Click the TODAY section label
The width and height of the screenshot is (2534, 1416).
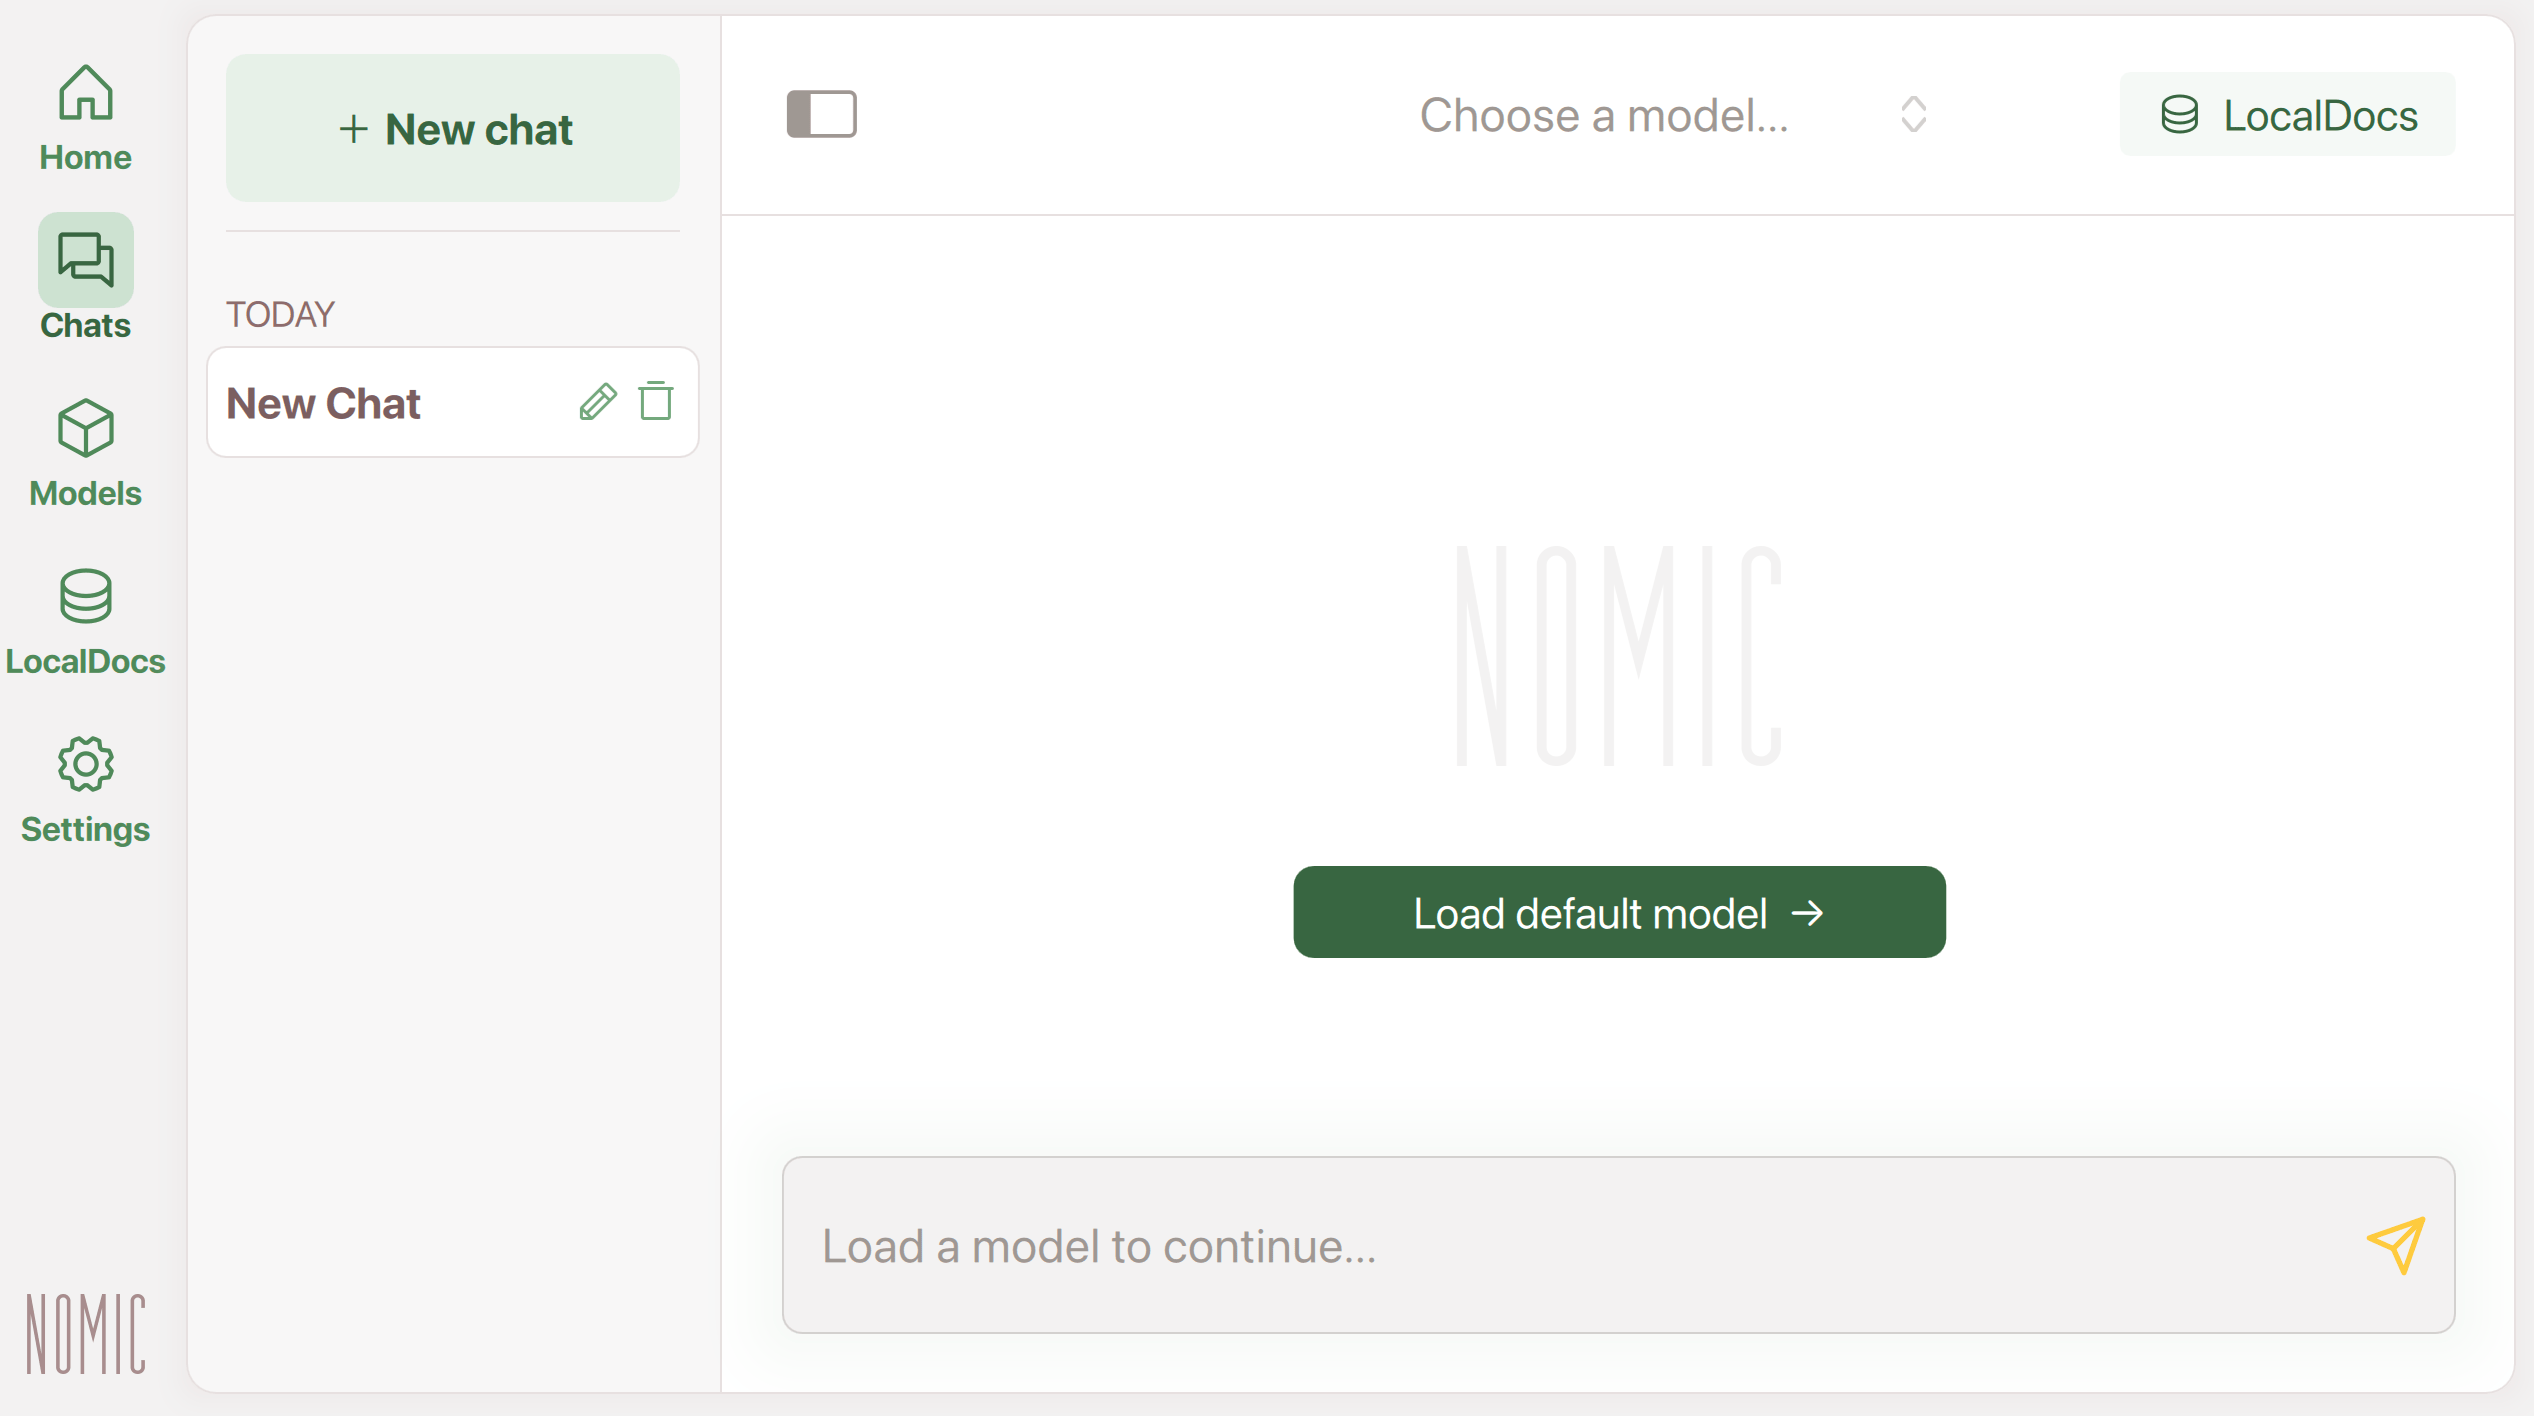tap(280, 314)
